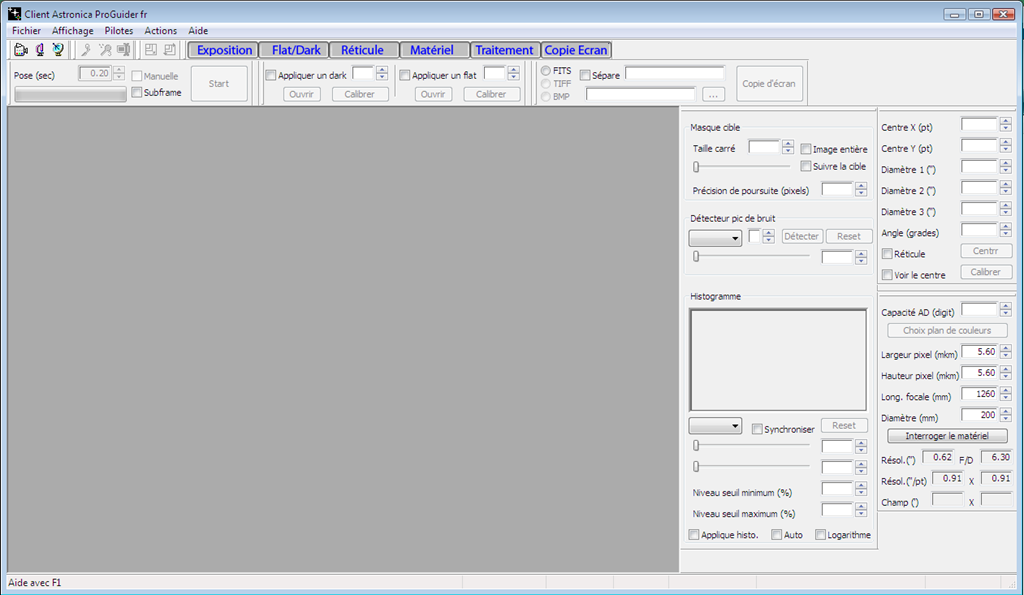Viewport: 1024px width, 595px height.
Task: Switch to the Exposition tab
Action: pos(223,50)
